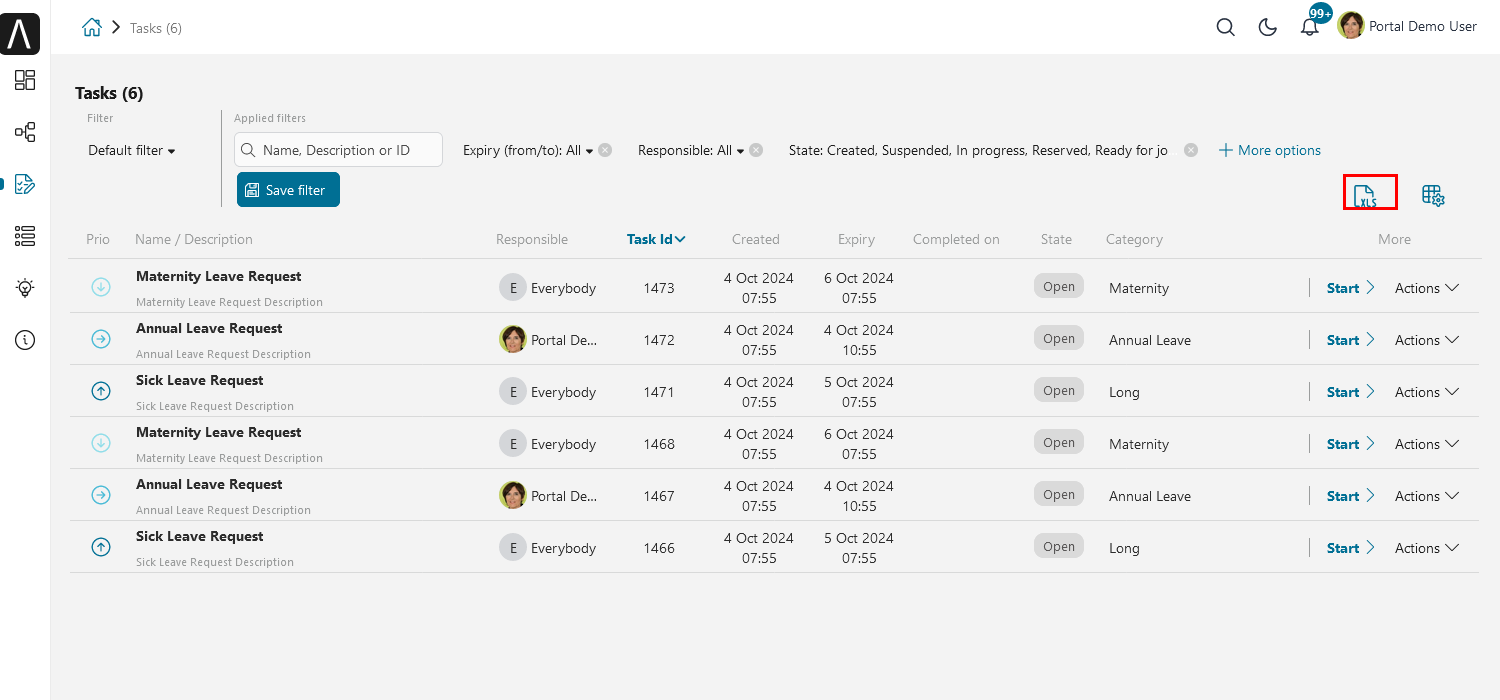Viewport: 1500px width, 700px height.
Task: Sort by Task Id column
Action: (x=656, y=239)
